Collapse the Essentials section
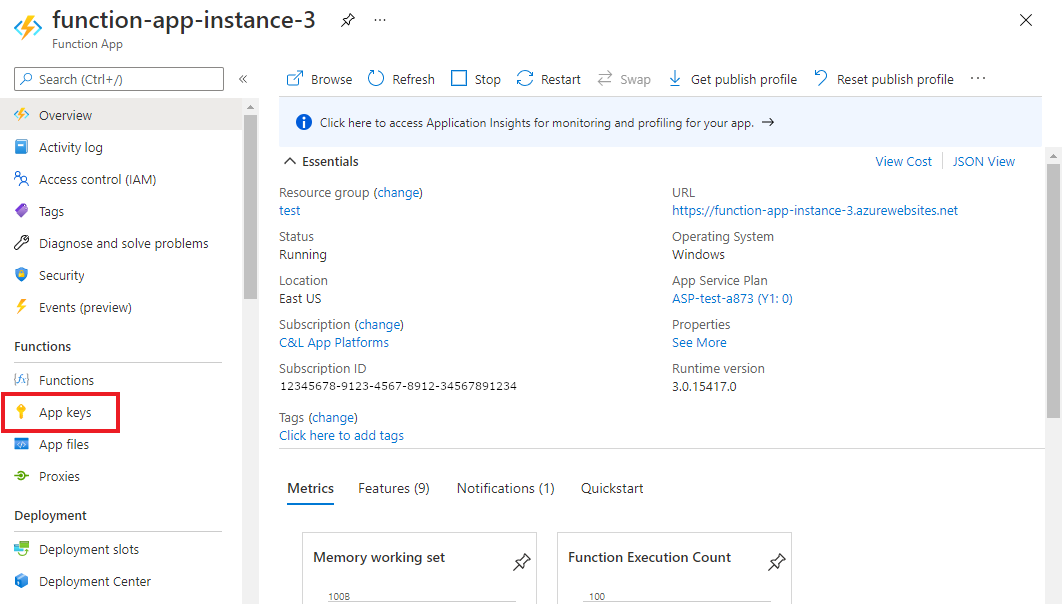This screenshot has height=604, width=1062. 290,161
